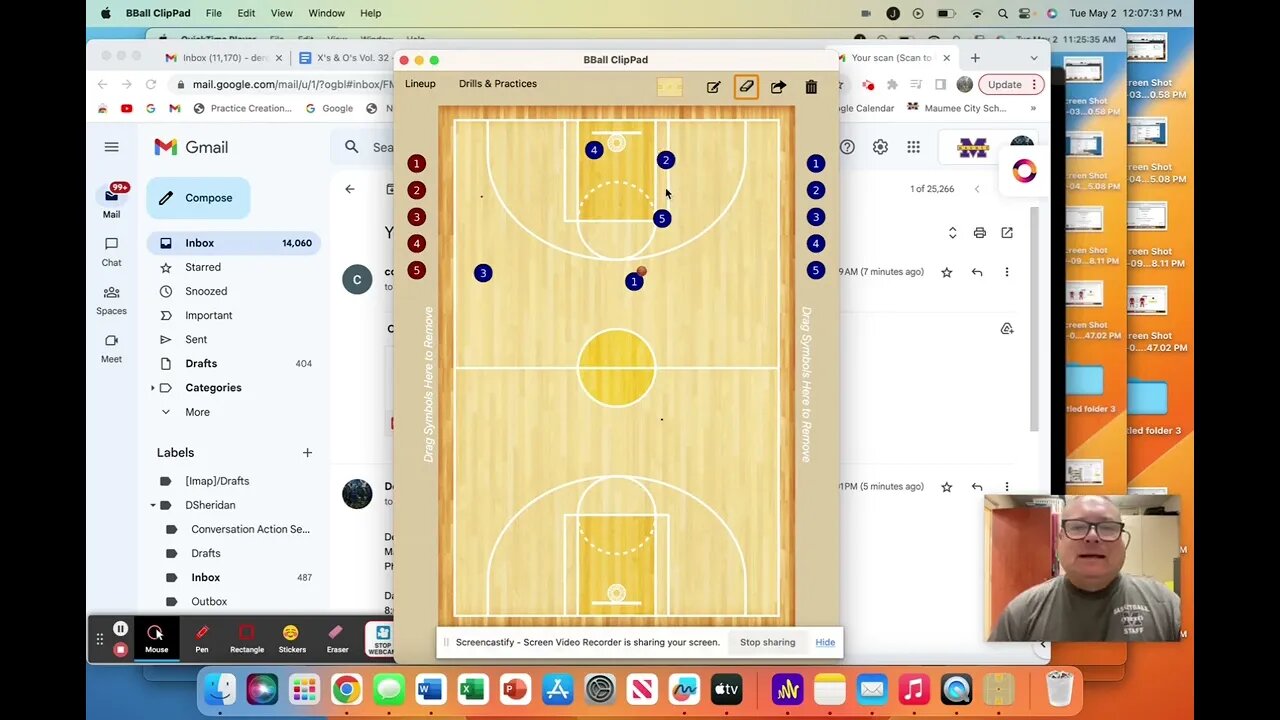Open Spaces in Gmail left rail

pos(111,299)
